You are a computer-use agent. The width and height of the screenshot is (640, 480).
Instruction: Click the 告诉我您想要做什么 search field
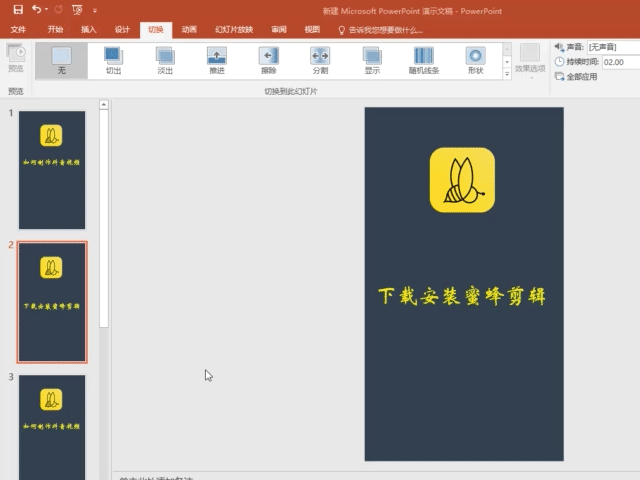(385, 30)
